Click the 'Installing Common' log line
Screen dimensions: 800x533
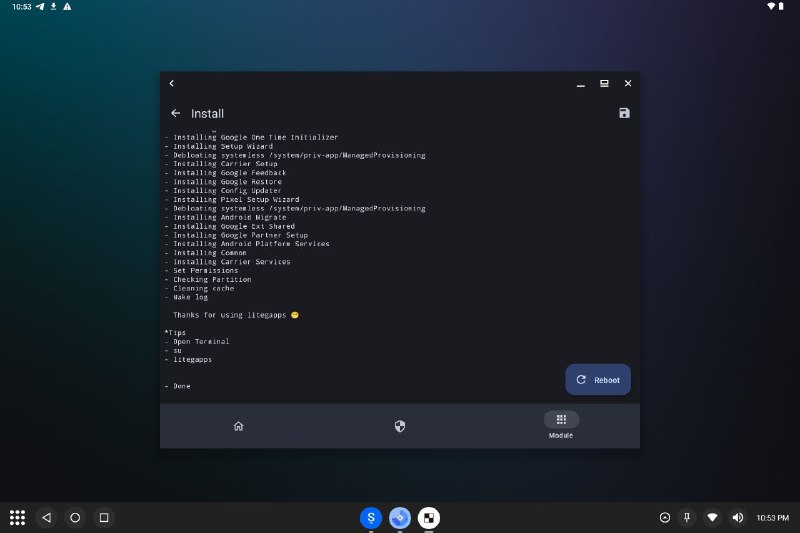pyautogui.click(x=206, y=253)
